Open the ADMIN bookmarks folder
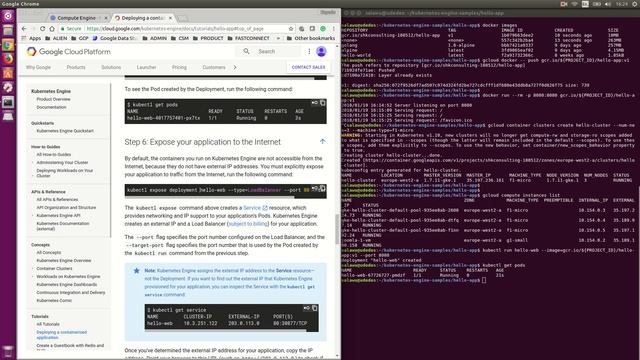Image resolution: width=640 pixels, height=360 pixels. tap(155, 38)
